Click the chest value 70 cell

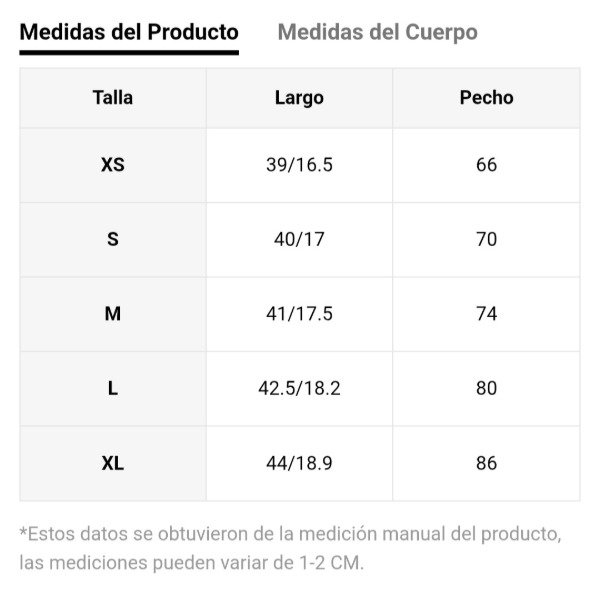[486, 240]
